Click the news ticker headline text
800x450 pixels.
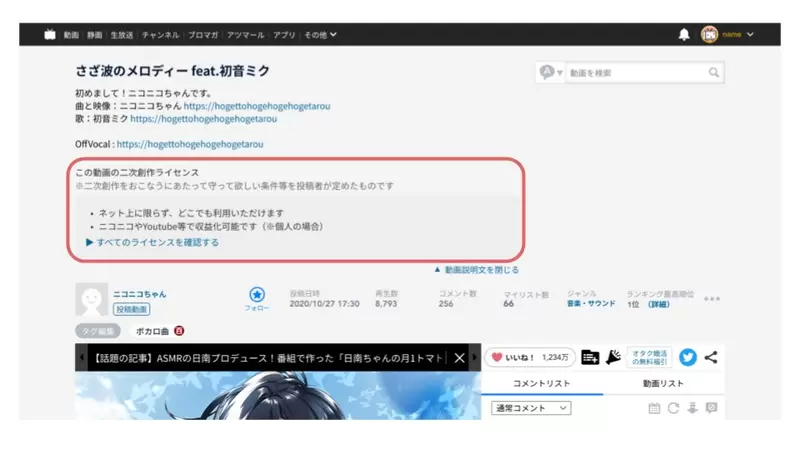tap(268, 358)
